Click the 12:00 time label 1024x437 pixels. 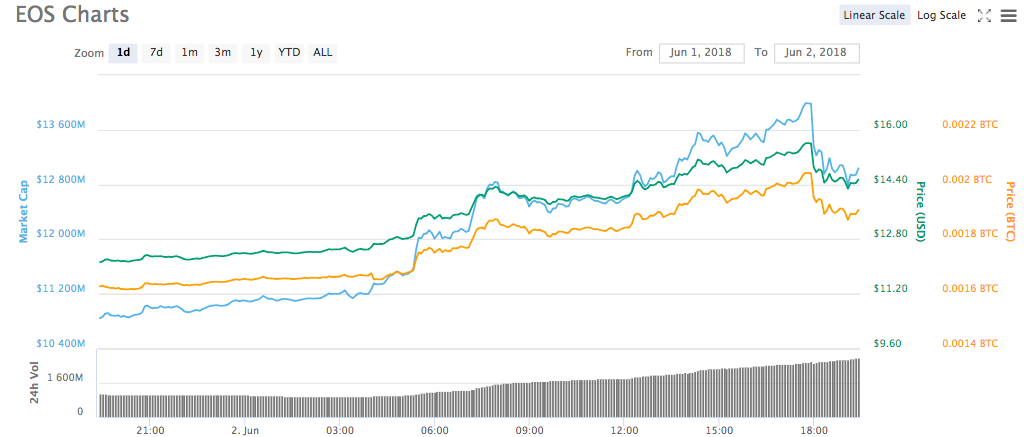tap(624, 430)
